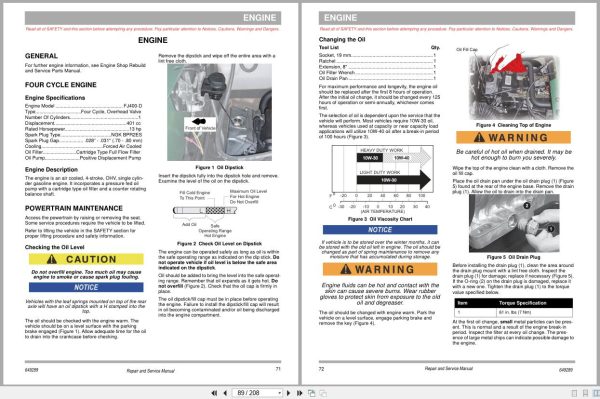Click the WARNING banner under Figure 4

pyautogui.click(x=513, y=137)
